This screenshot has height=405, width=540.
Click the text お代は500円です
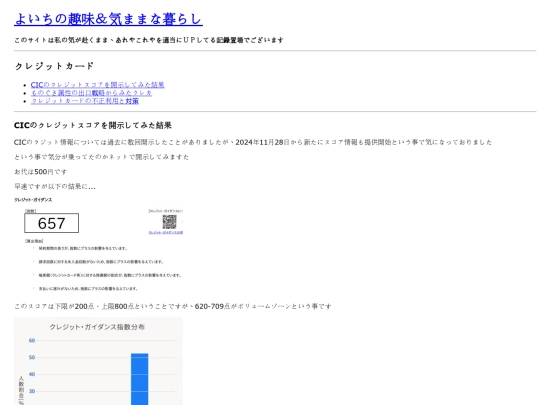41,172
